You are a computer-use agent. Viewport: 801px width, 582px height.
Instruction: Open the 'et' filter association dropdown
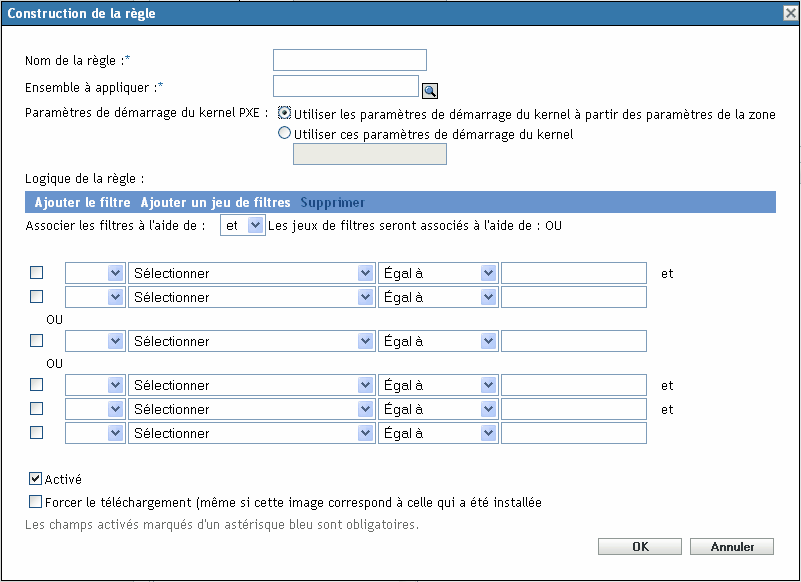[x=242, y=226]
